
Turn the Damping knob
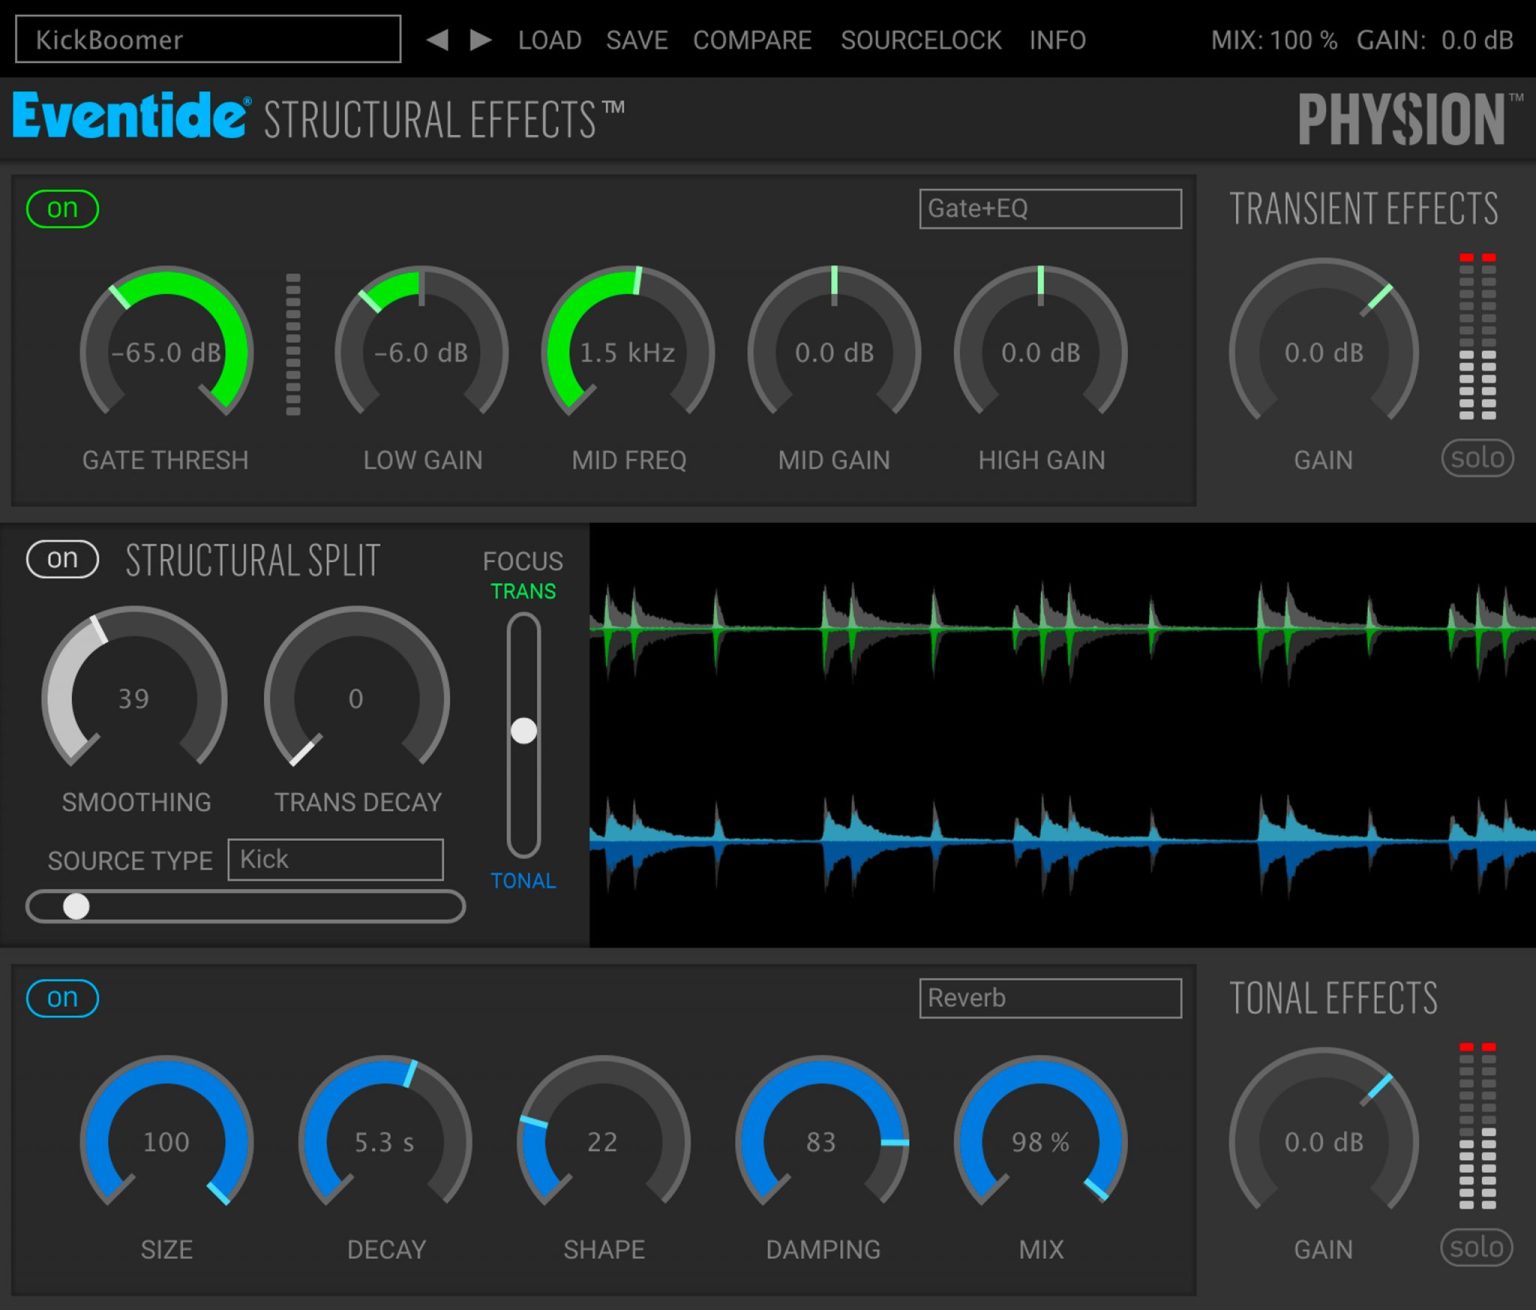pos(822,1142)
